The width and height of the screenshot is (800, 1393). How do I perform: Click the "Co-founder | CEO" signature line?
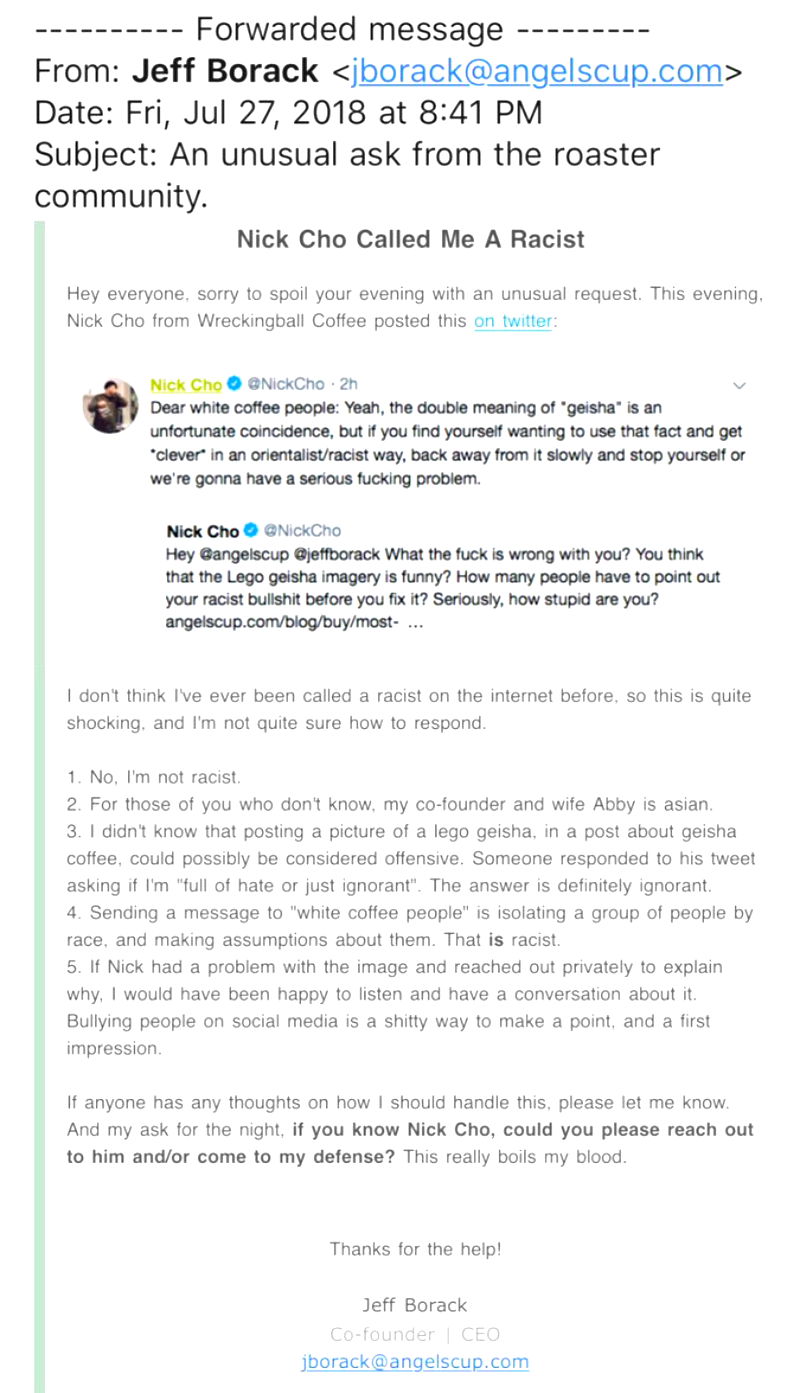pos(415,1334)
